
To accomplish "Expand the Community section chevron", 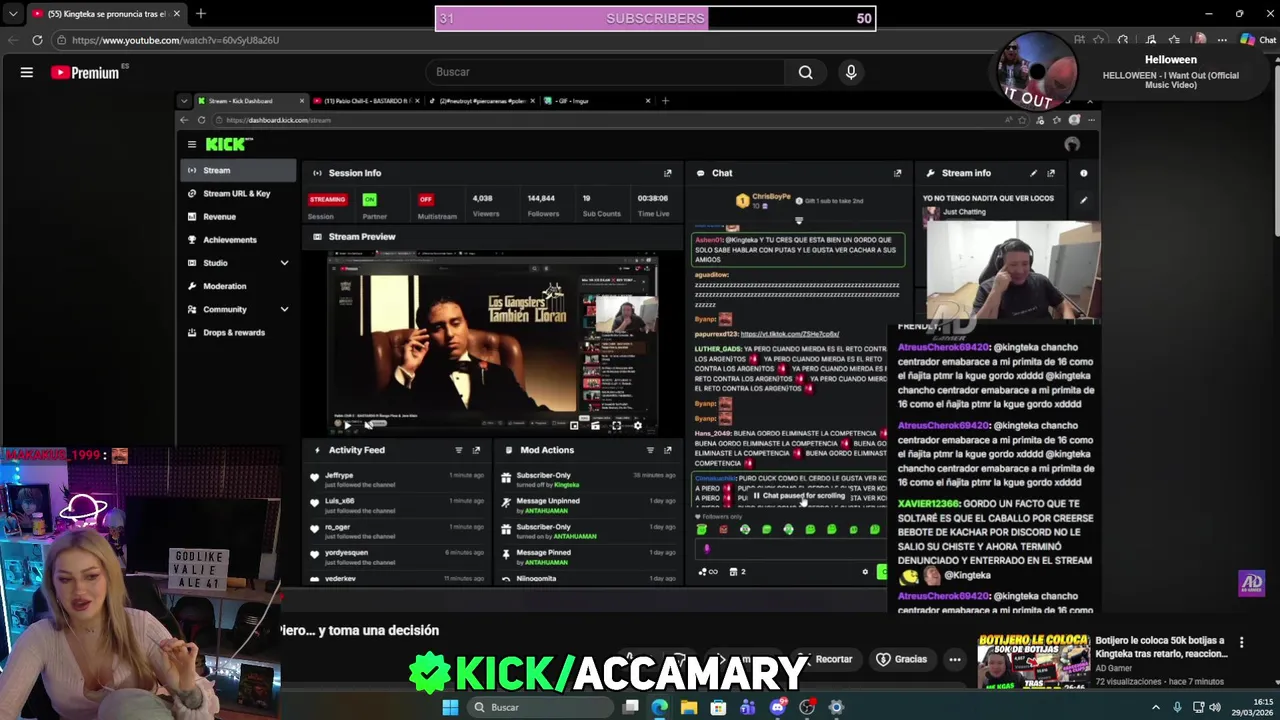I will click(x=284, y=309).
